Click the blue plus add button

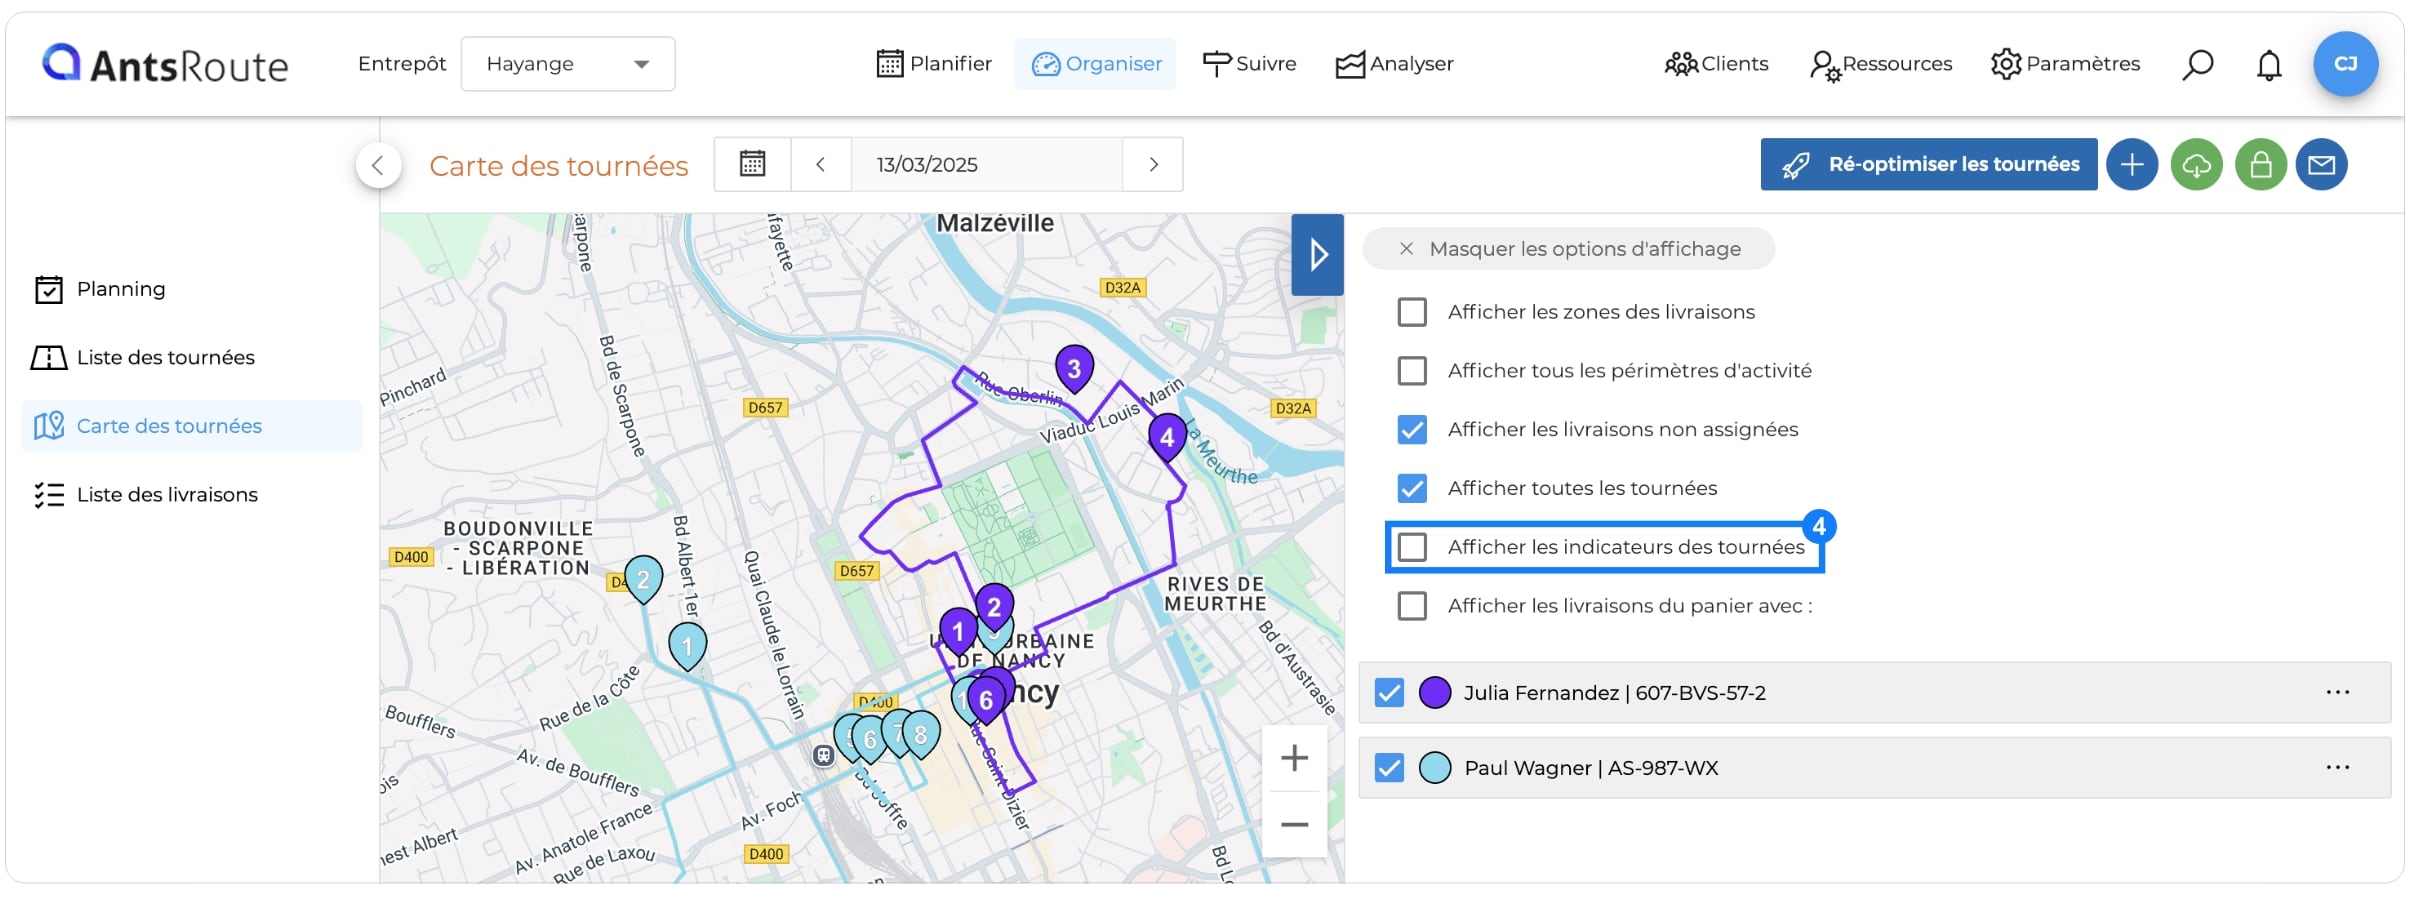(2132, 164)
